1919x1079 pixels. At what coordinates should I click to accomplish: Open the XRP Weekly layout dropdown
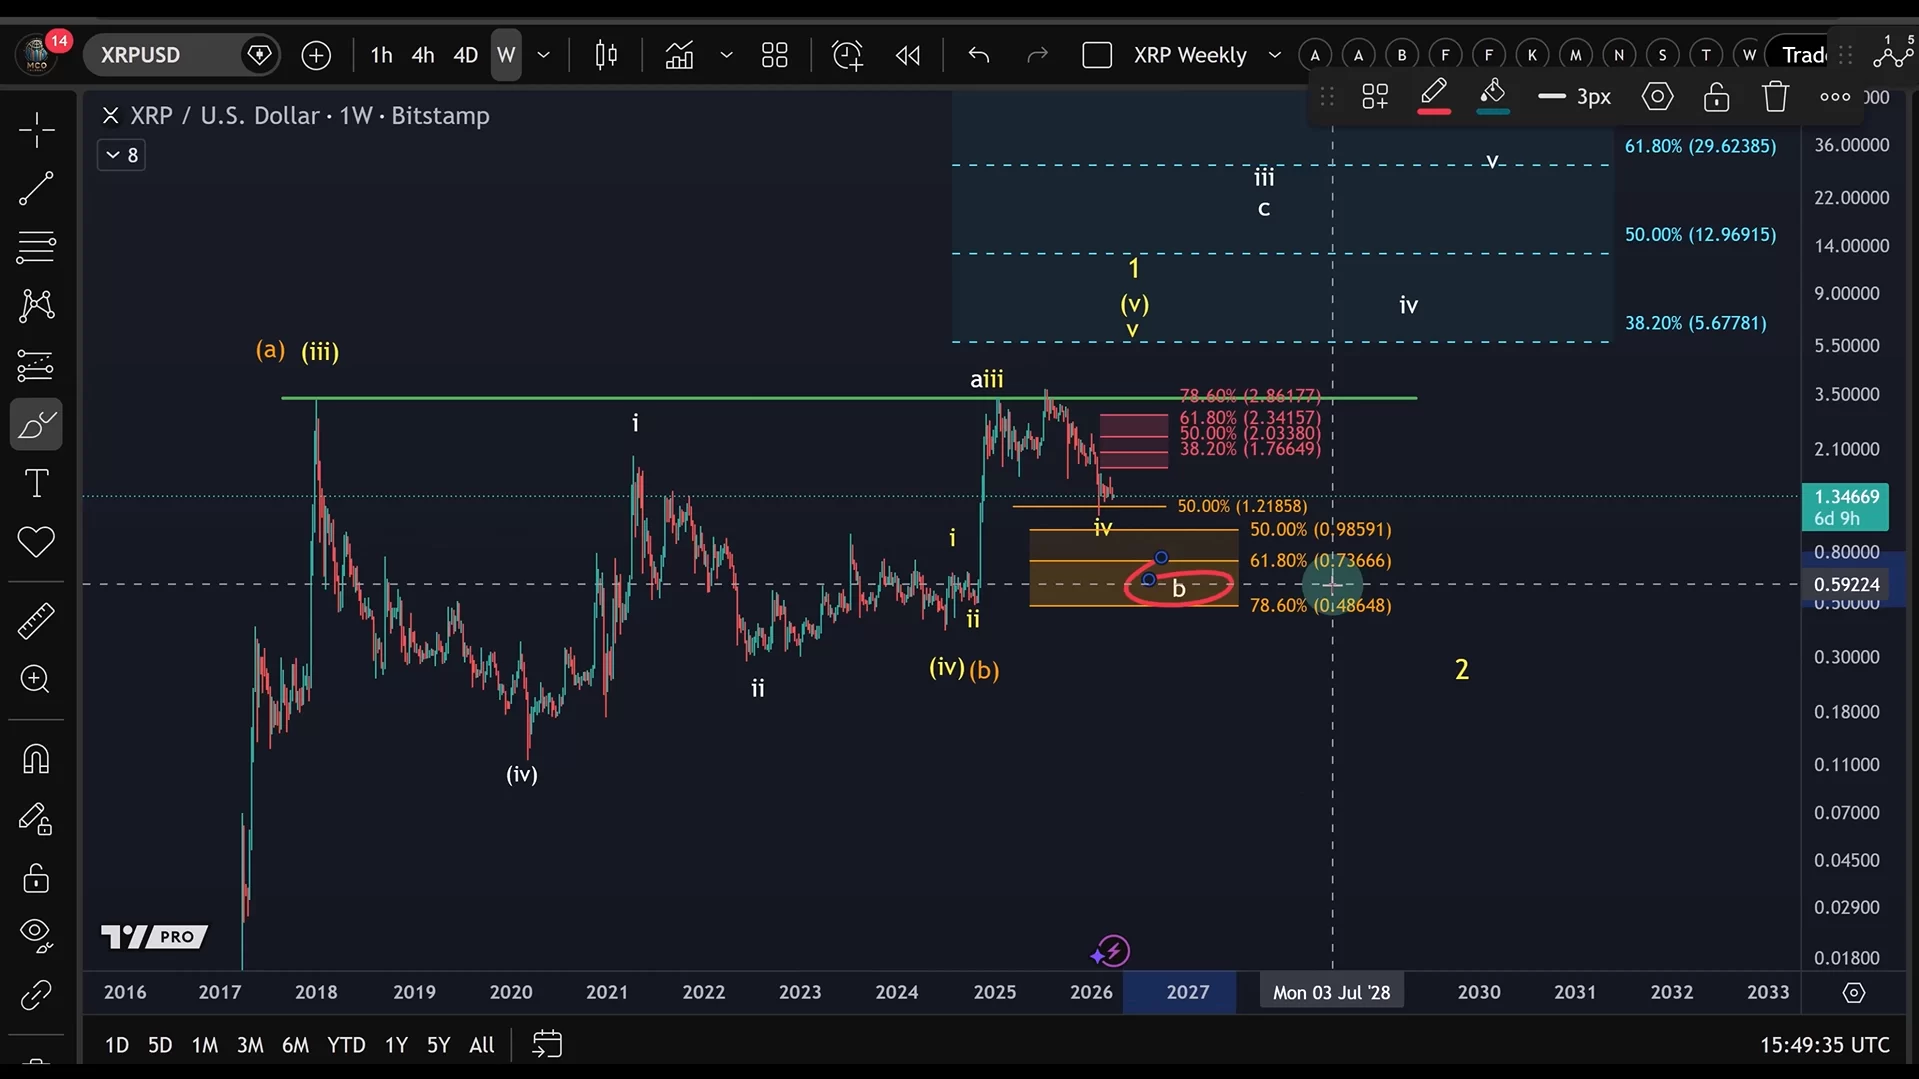tap(1274, 55)
